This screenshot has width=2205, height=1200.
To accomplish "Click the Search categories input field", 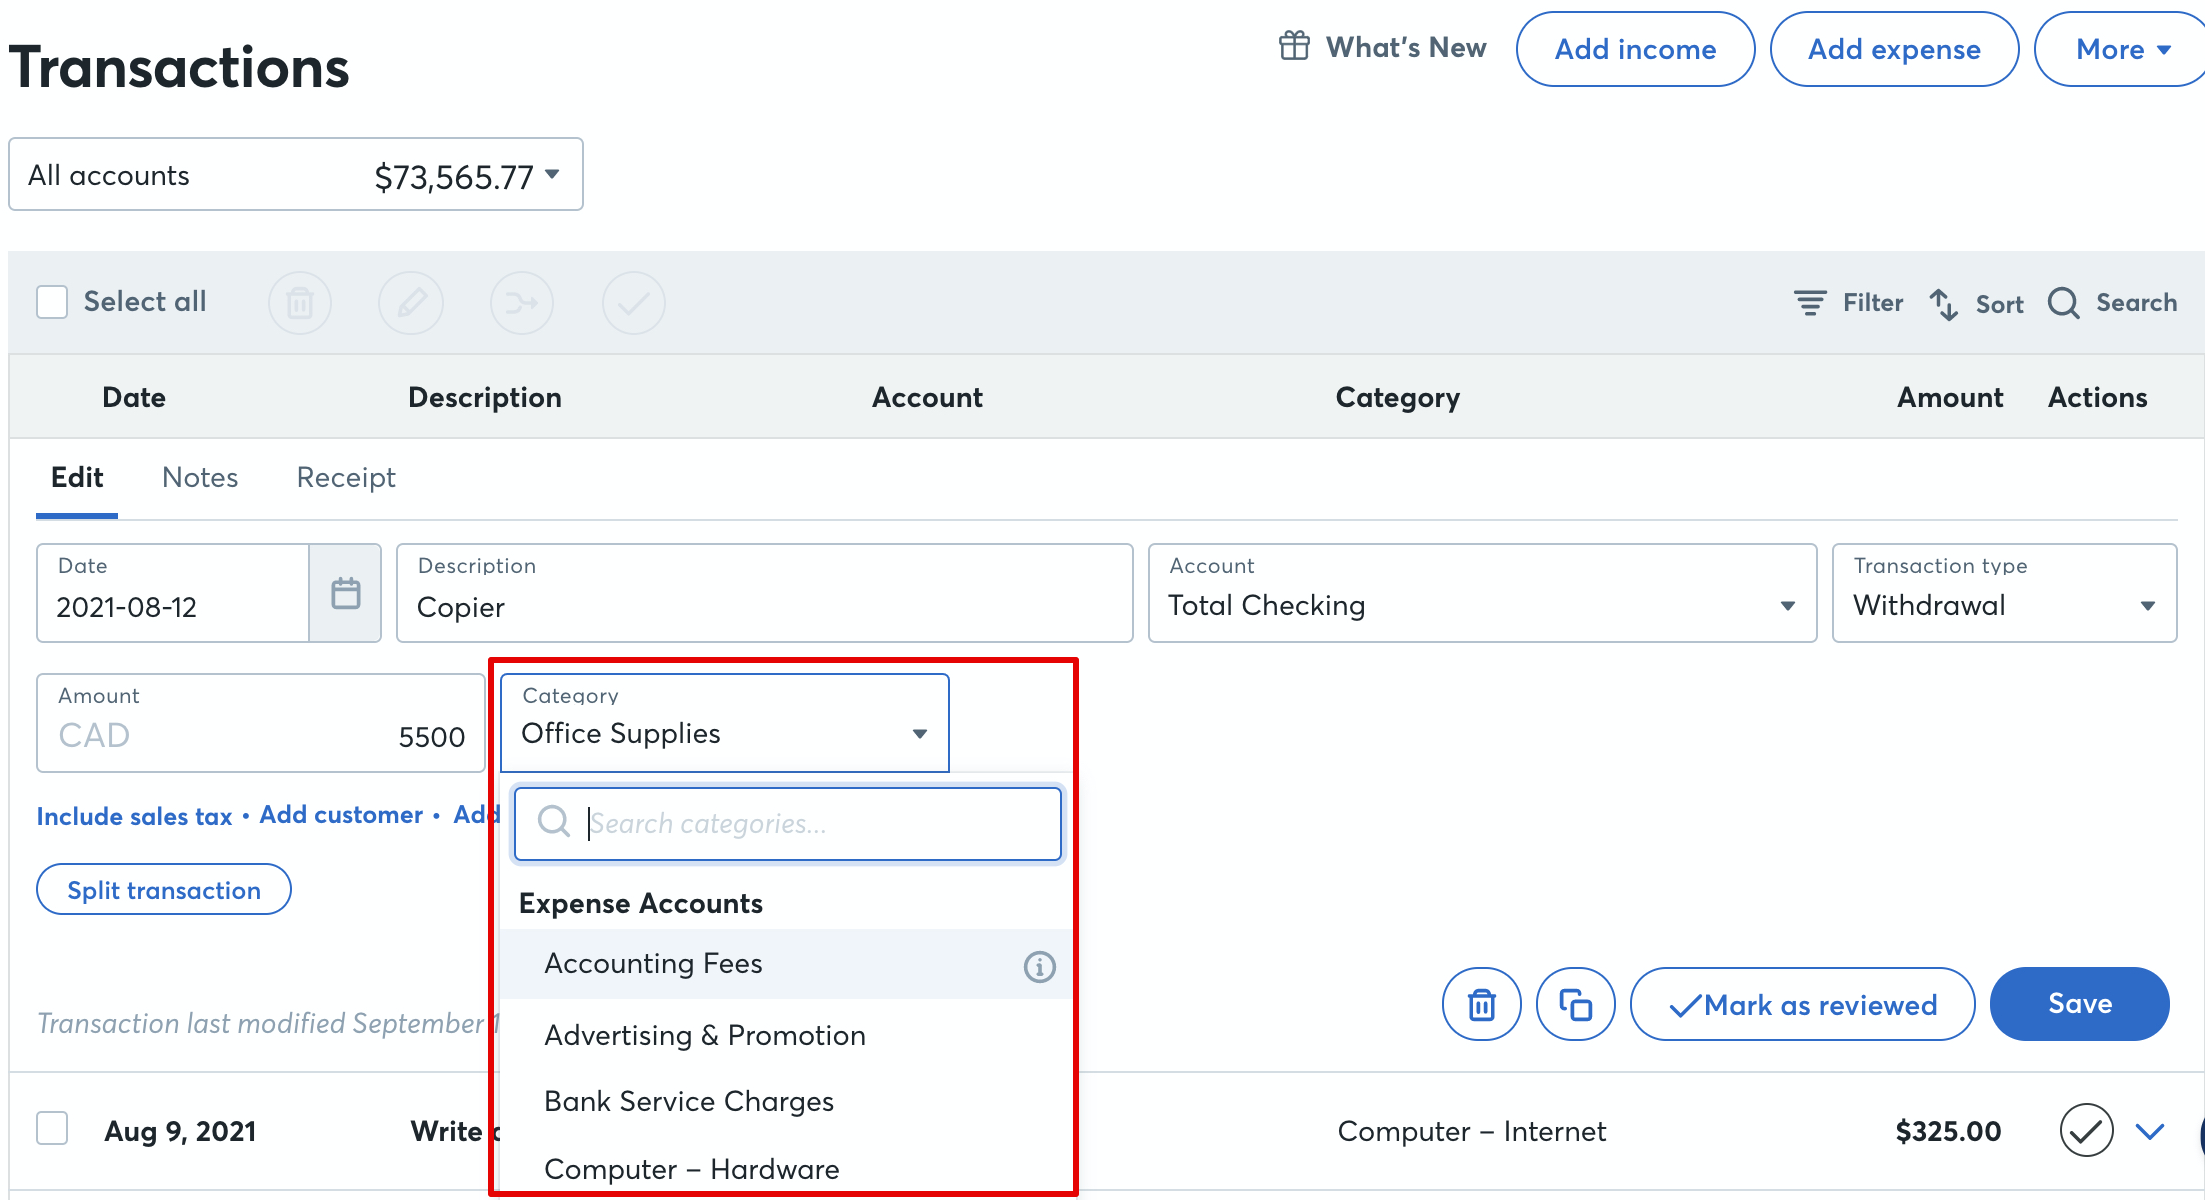I will 788,823.
